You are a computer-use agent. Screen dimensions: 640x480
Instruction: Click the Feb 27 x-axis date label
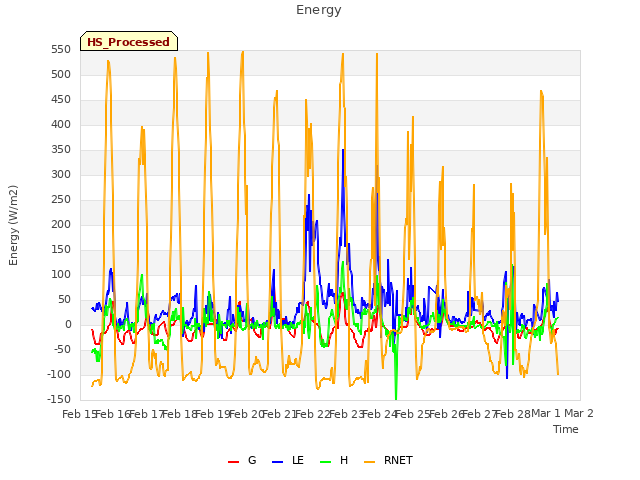pyautogui.click(x=480, y=414)
